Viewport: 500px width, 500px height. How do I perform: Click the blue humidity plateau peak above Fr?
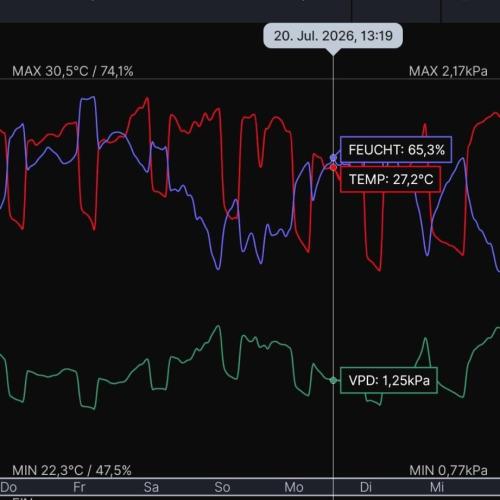click(88, 98)
